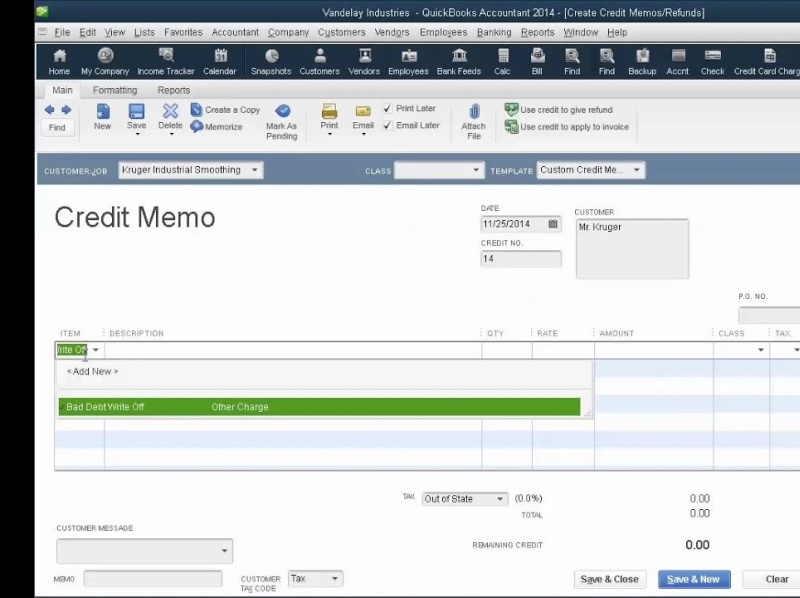Toggle the Email Later checkbox
The height and width of the screenshot is (598, 800).
[387, 125]
